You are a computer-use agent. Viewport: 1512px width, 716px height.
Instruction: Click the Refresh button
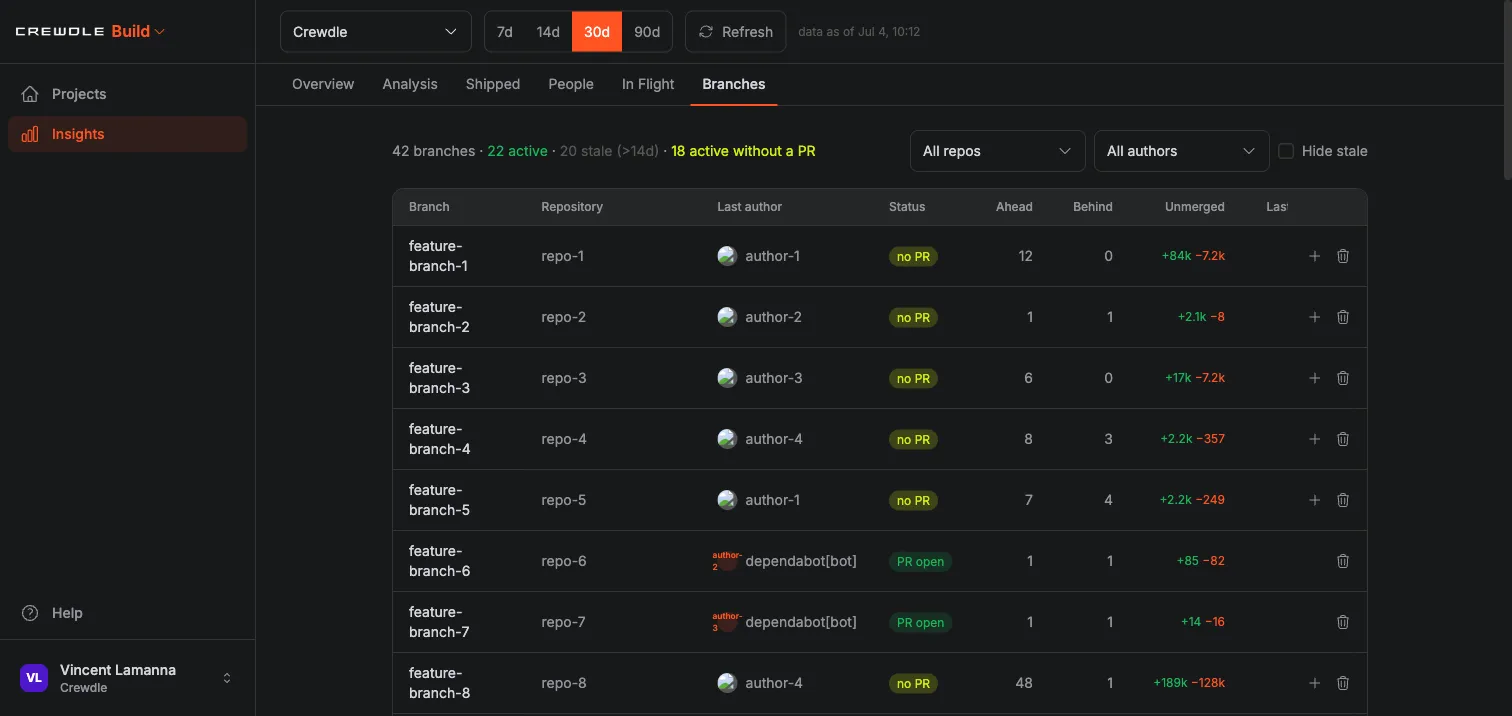735,32
